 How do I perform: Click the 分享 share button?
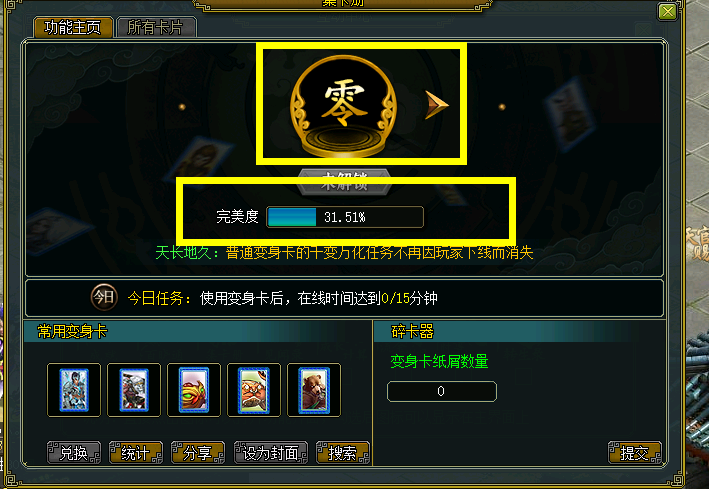[198, 452]
